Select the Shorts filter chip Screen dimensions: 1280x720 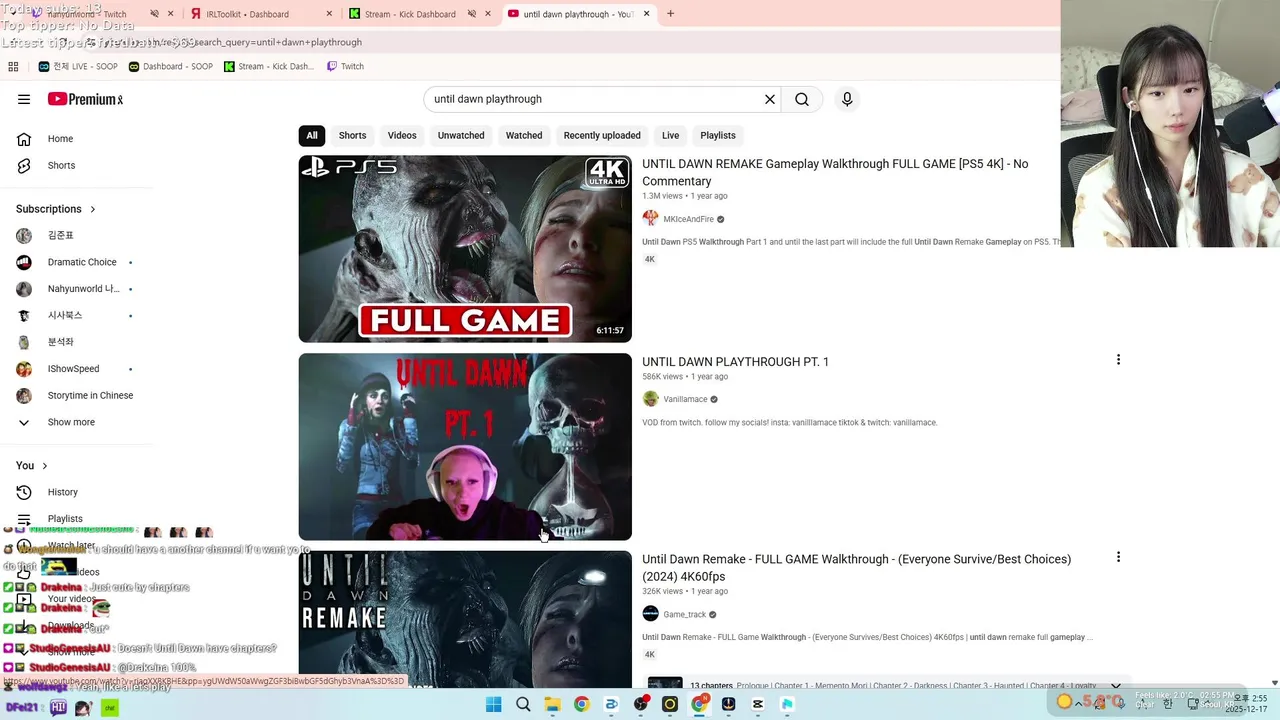[352, 135]
